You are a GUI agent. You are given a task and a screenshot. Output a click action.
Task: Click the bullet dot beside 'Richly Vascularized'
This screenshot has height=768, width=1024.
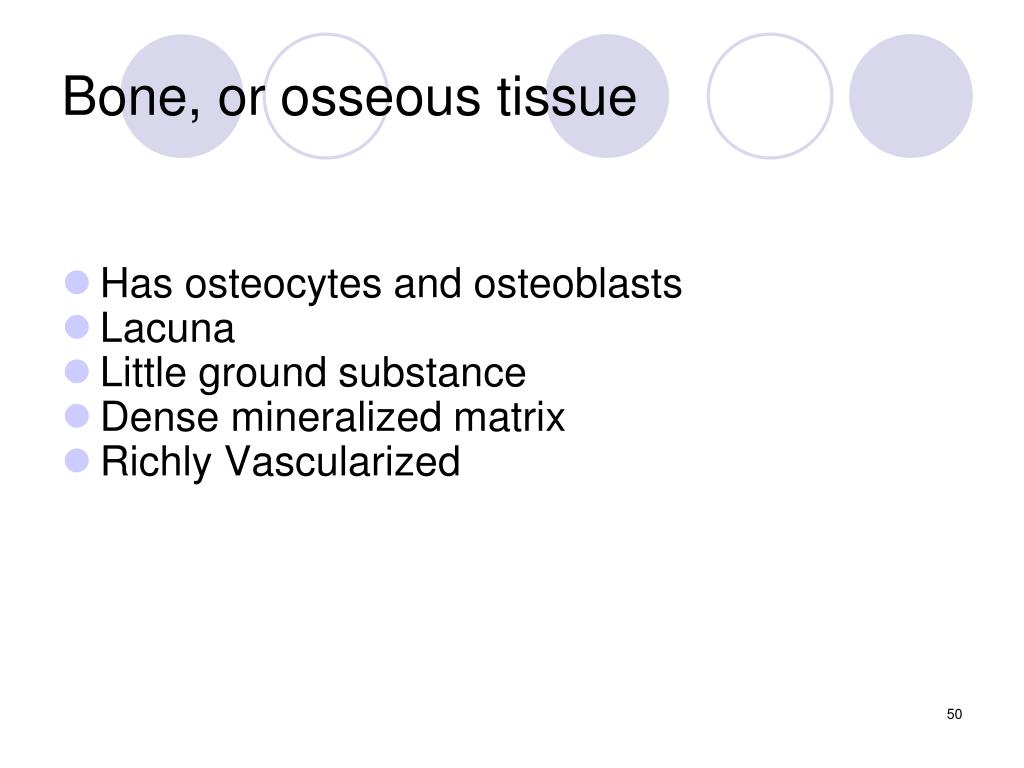[x=77, y=460]
